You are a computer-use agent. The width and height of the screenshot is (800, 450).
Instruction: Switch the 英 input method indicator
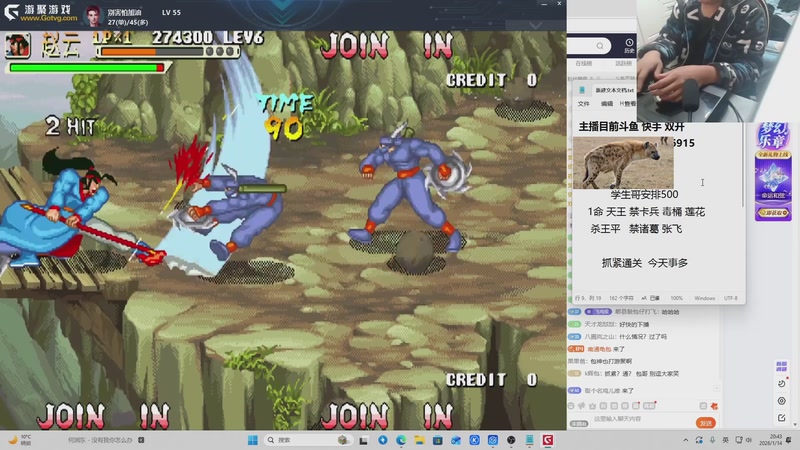[726, 440]
